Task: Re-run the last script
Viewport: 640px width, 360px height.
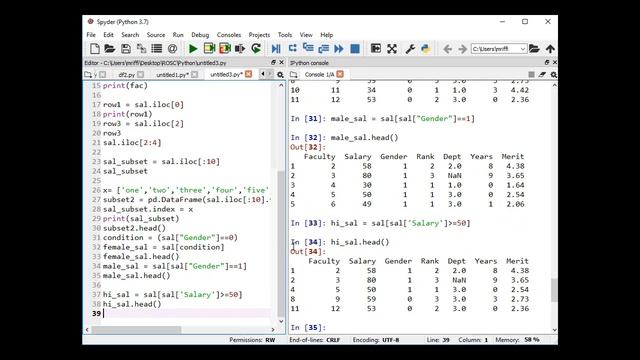Action: point(256,49)
